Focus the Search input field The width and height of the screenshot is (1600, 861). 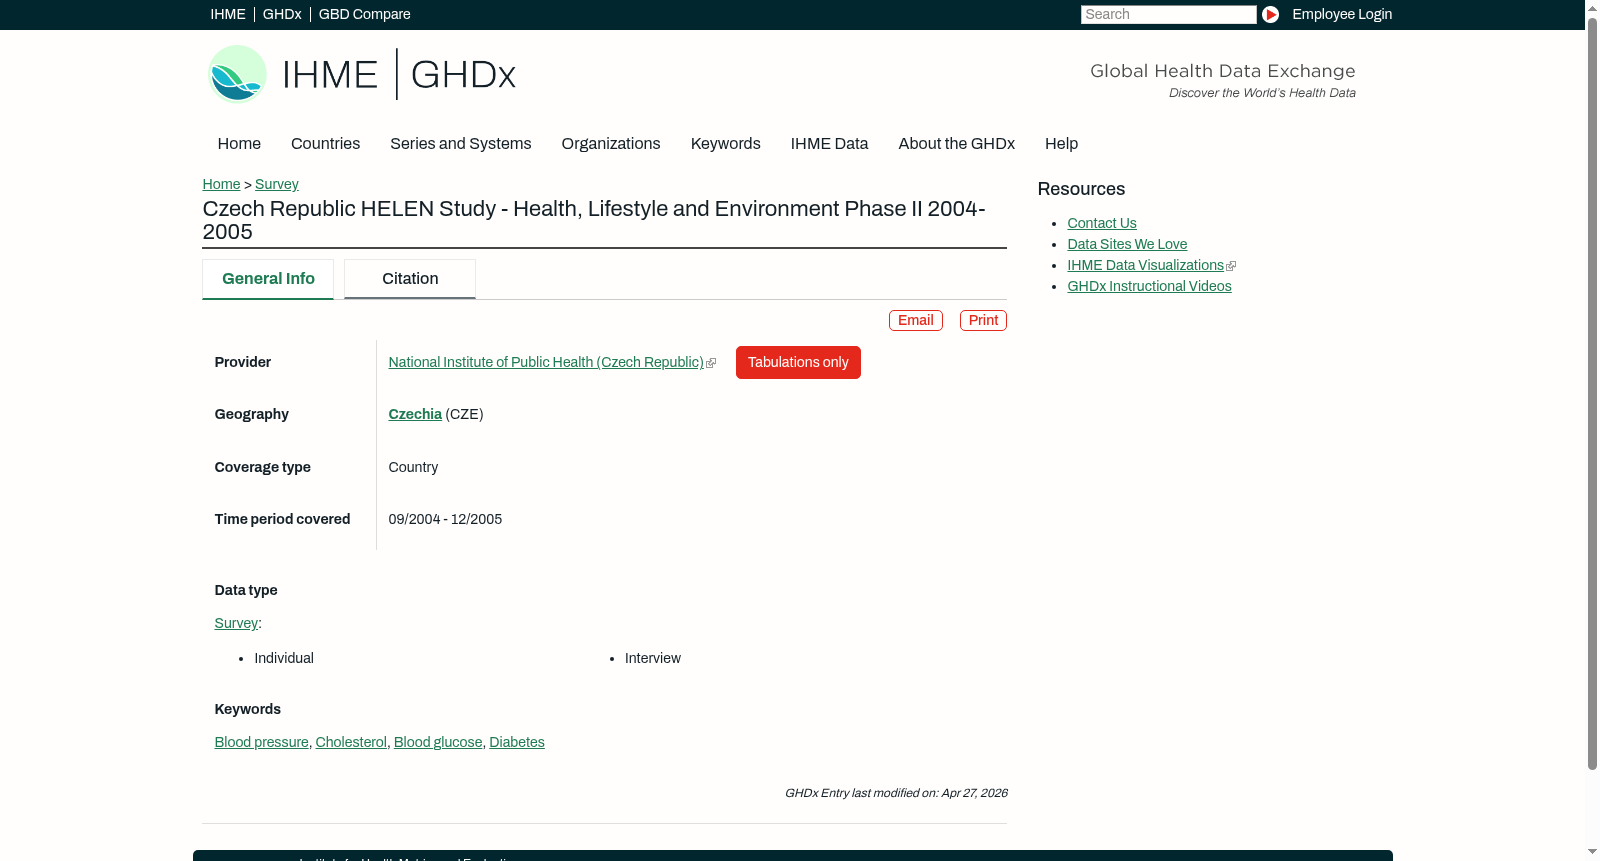click(x=1168, y=14)
